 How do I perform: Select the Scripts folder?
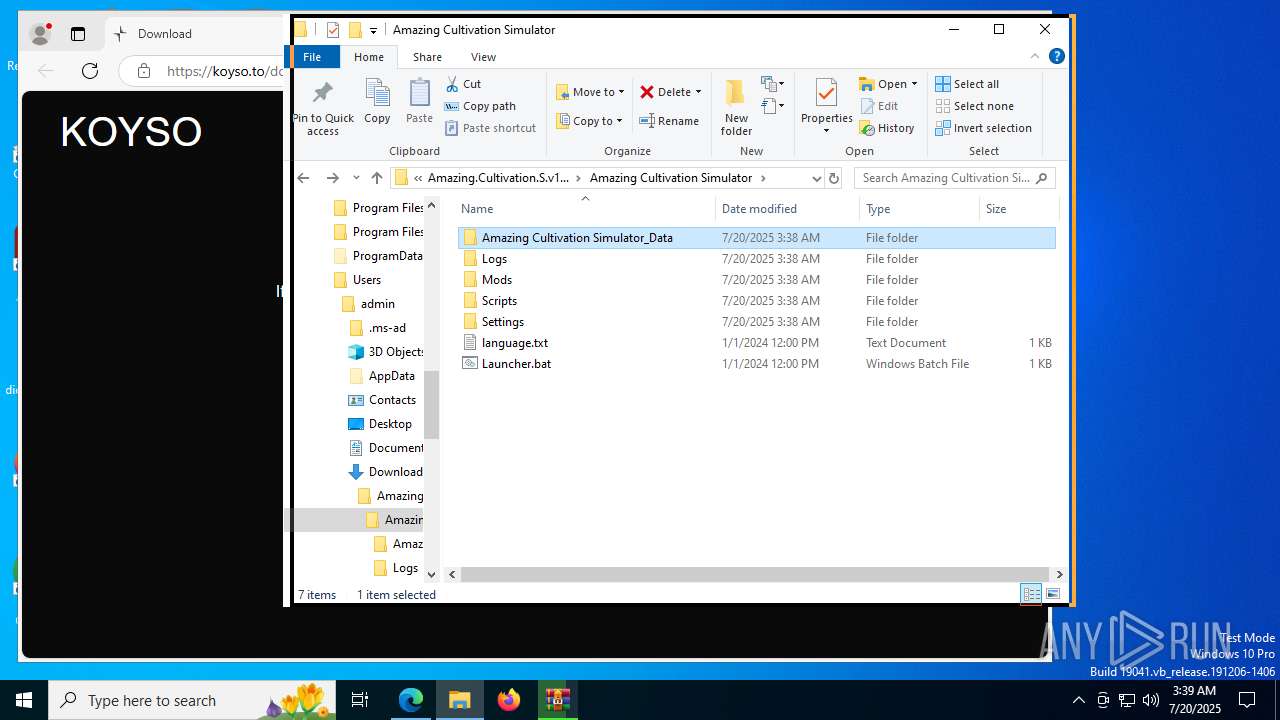(756, 301)
